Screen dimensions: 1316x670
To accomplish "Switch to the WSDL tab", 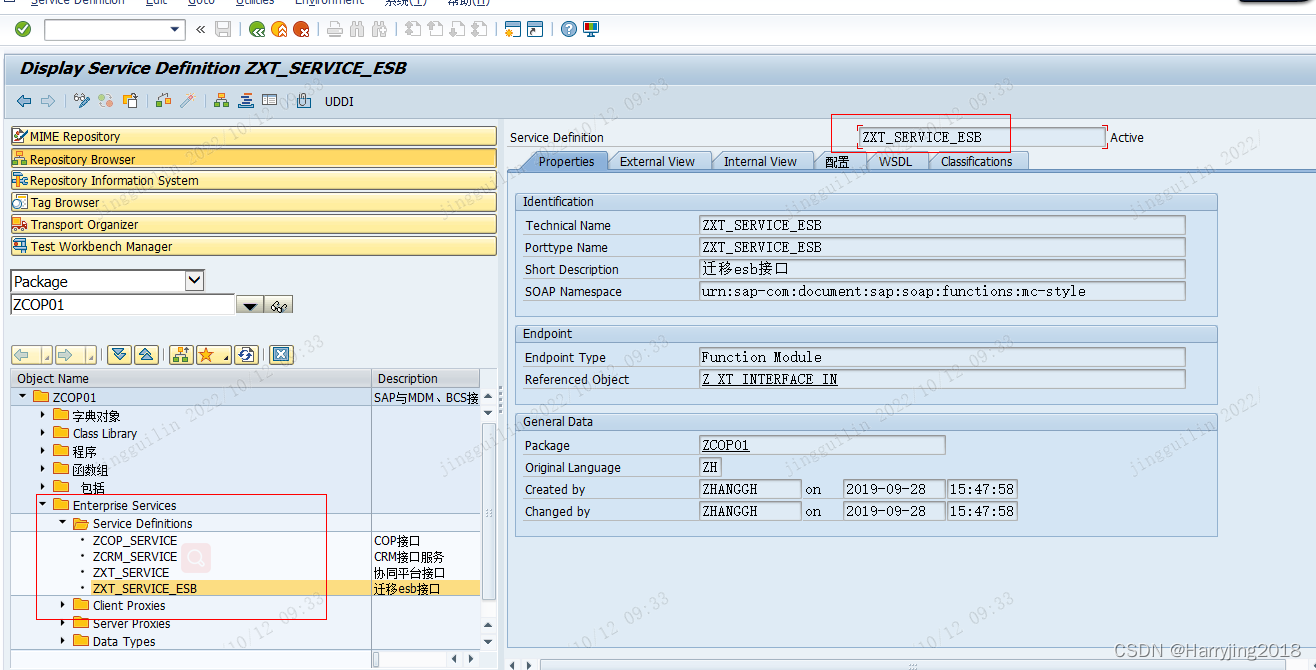I will 896,161.
